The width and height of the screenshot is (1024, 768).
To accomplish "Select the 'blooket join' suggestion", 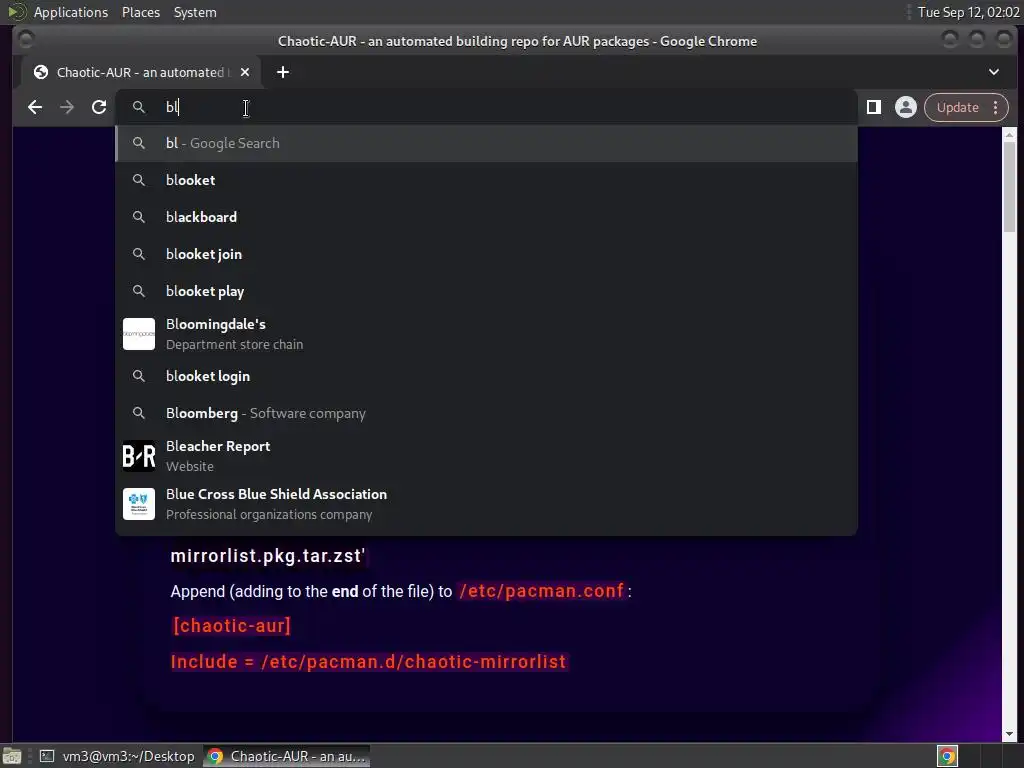I will tap(487, 254).
